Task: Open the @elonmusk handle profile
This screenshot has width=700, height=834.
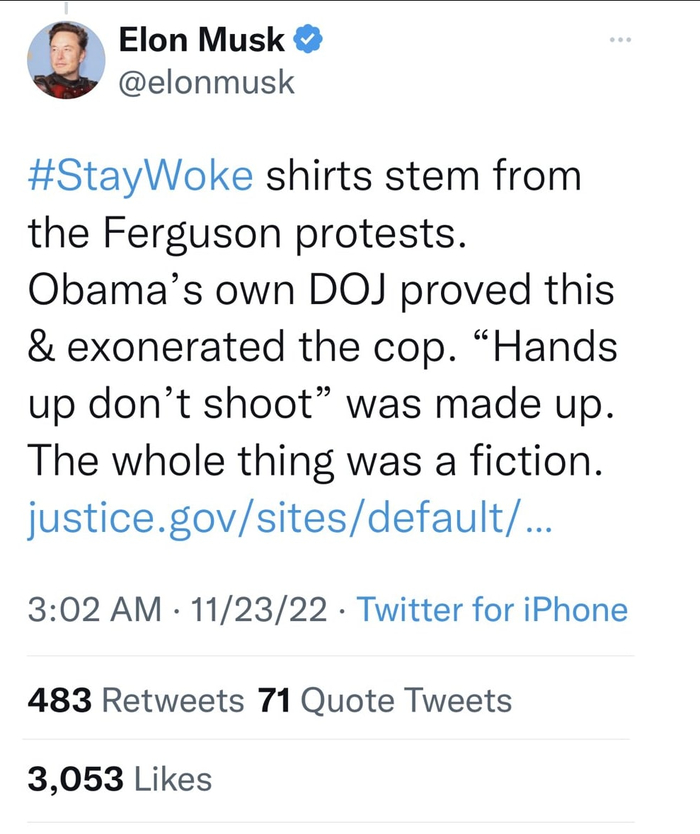Action: [x=206, y=80]
